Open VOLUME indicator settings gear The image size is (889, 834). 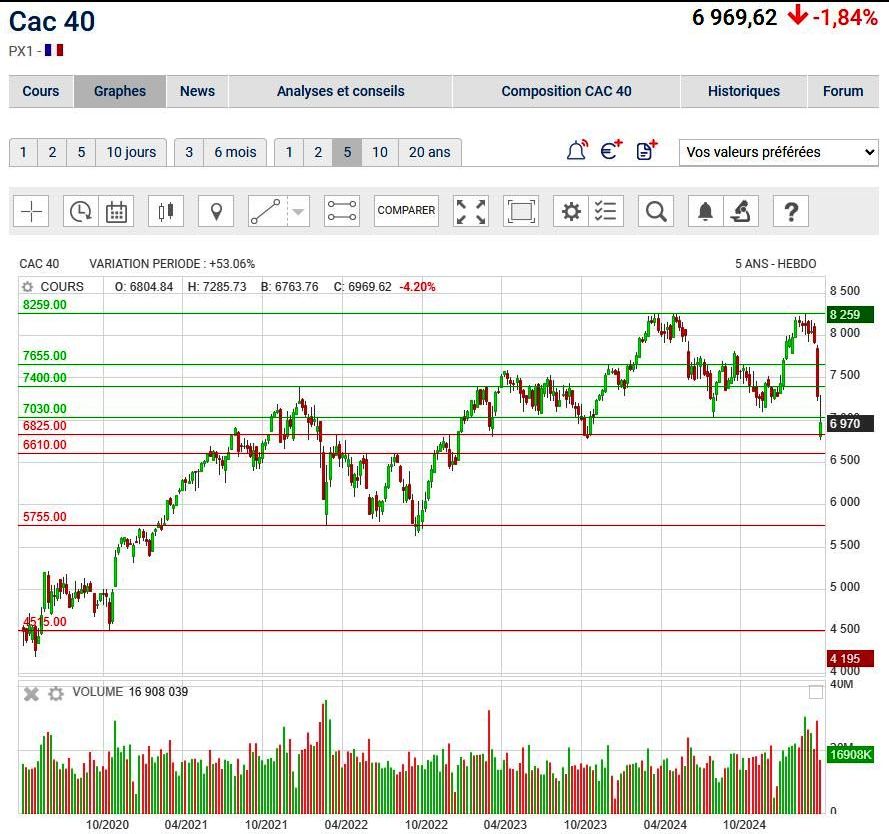tap(56, 693)
